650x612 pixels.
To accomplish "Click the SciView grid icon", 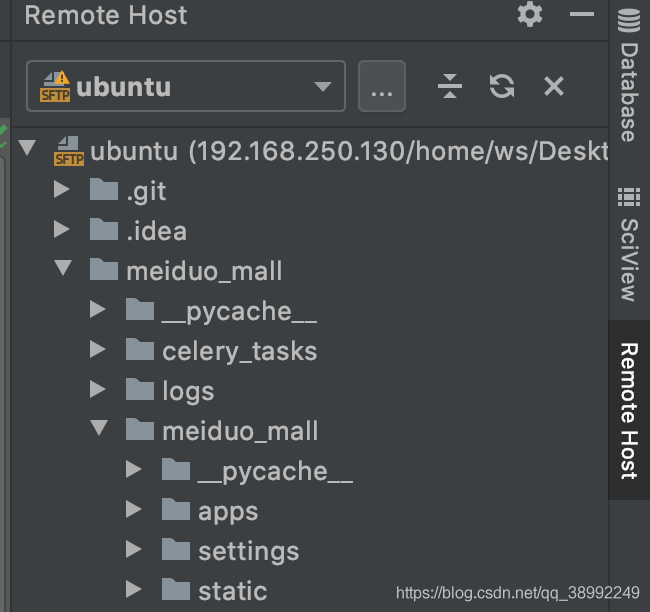I will [629, 197].
